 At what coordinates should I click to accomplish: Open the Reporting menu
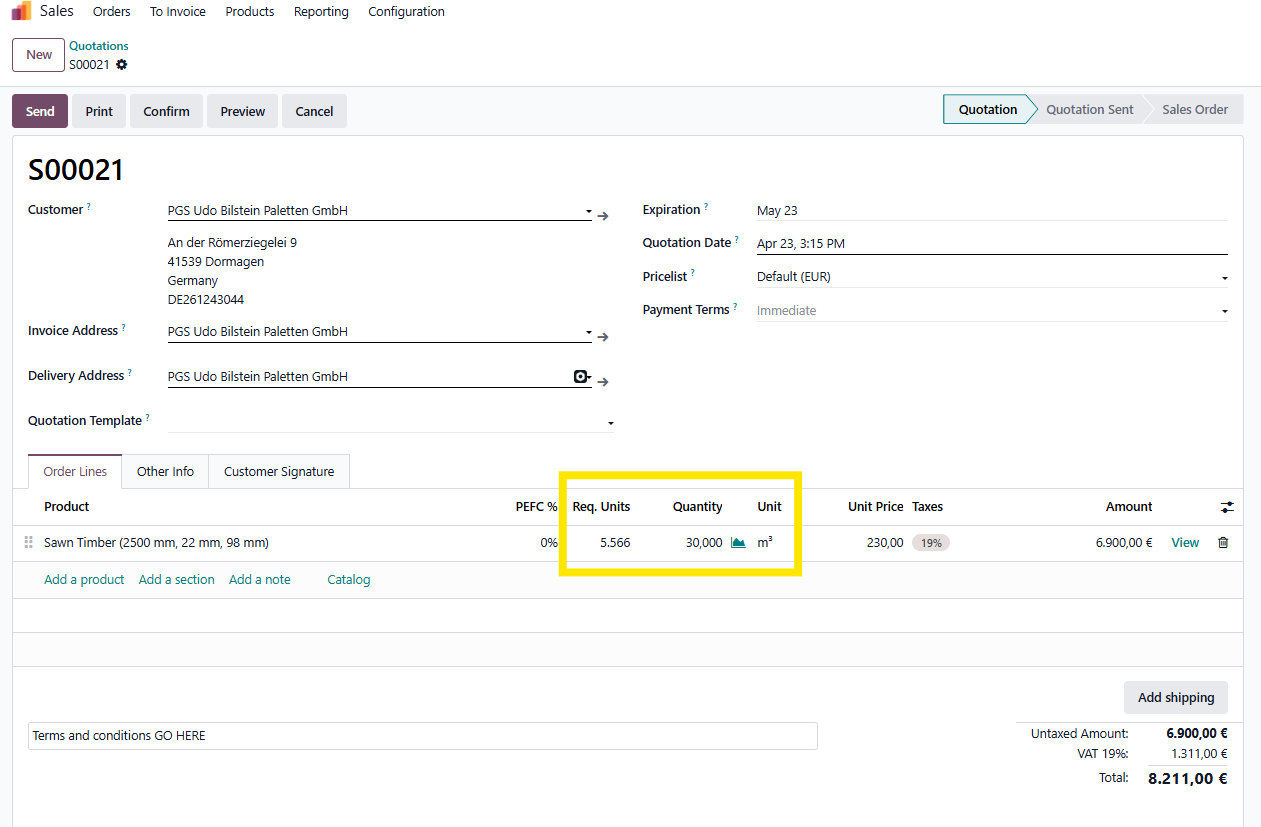(x=321, y=12)
